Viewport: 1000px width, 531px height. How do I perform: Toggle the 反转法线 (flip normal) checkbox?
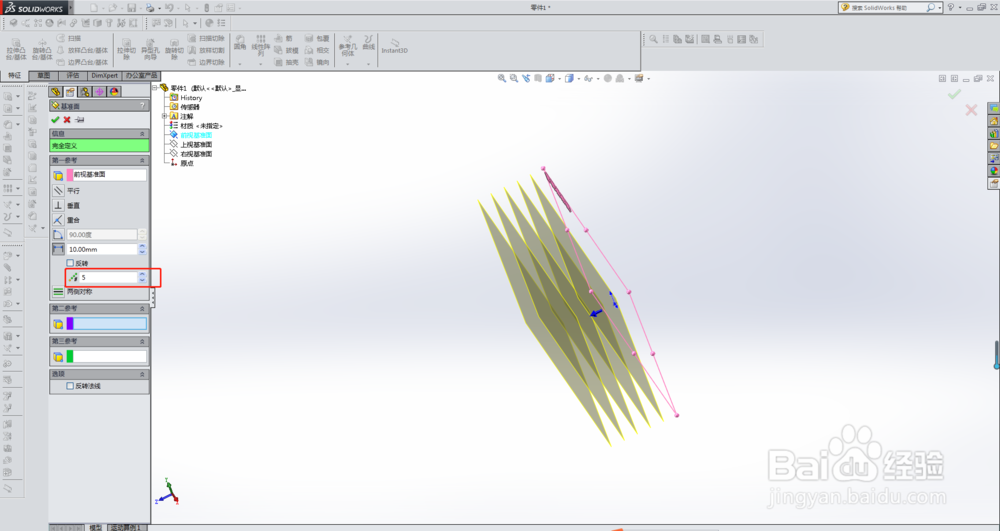click(70, 386)
